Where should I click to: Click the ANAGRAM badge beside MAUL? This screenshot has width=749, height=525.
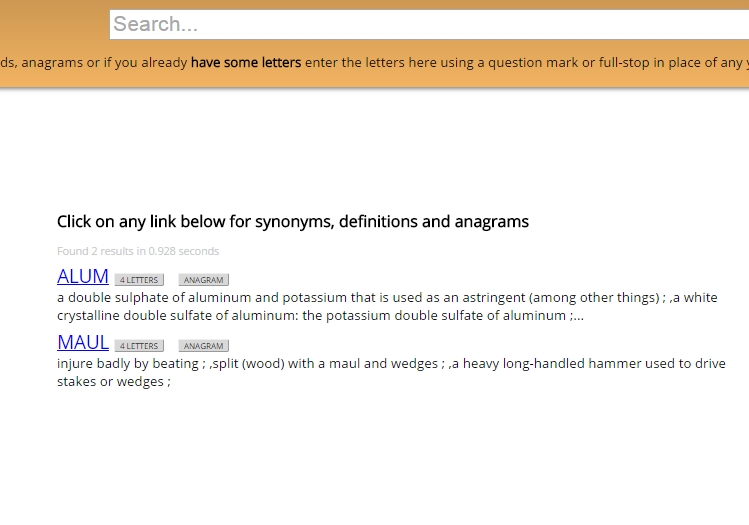(204, 346)
